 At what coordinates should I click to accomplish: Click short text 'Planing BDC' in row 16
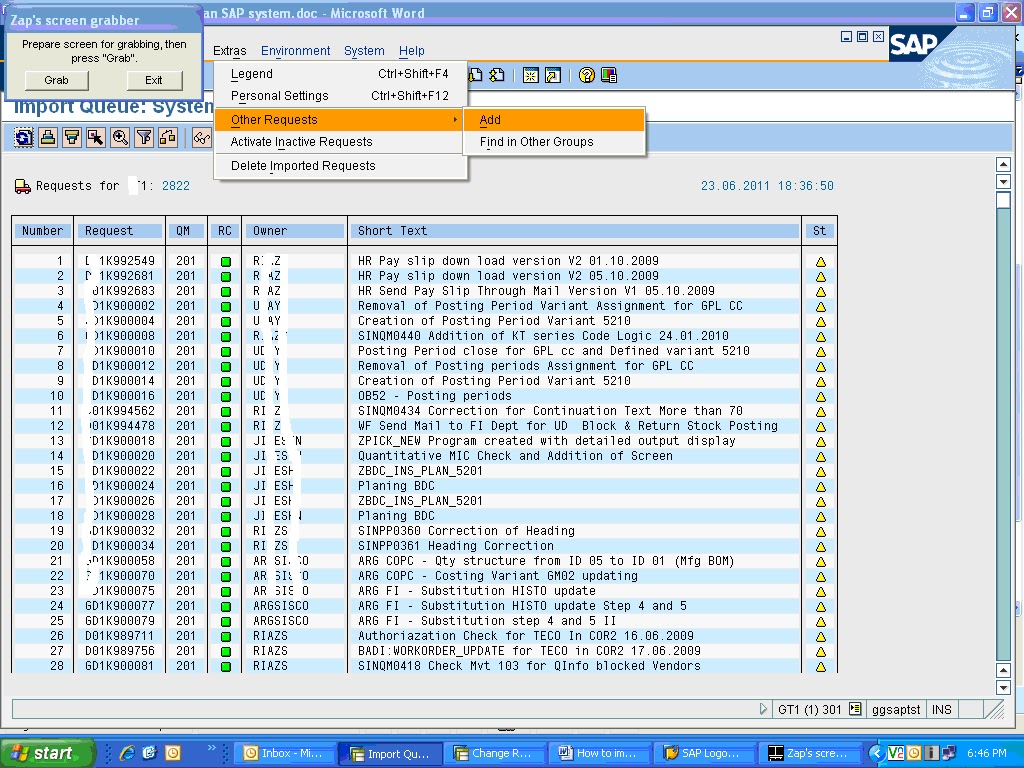point(396,487)
